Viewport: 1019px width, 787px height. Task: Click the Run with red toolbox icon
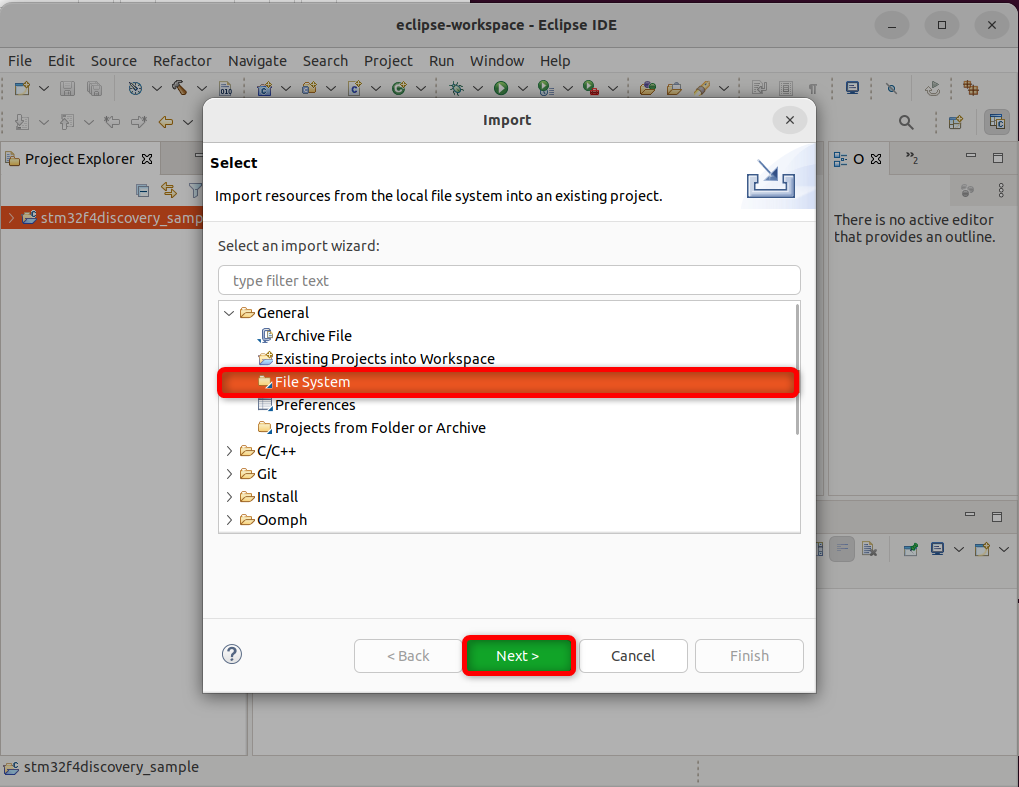tap(591, 88)
